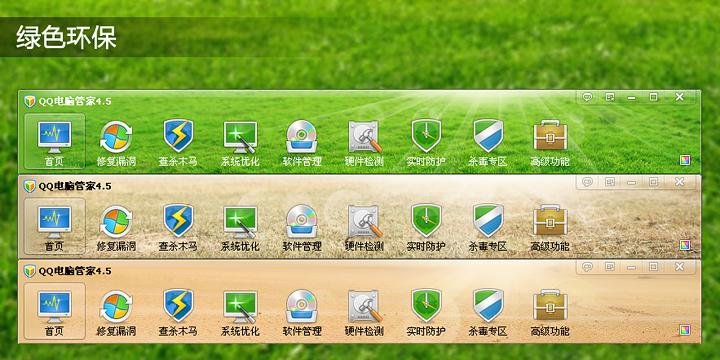Close the sand themed window
The width and height of the screenshot is (720, 360).
(680, 267)
